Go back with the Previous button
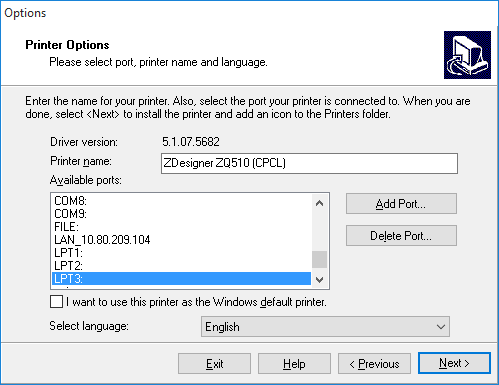 [x=374, y=364]
